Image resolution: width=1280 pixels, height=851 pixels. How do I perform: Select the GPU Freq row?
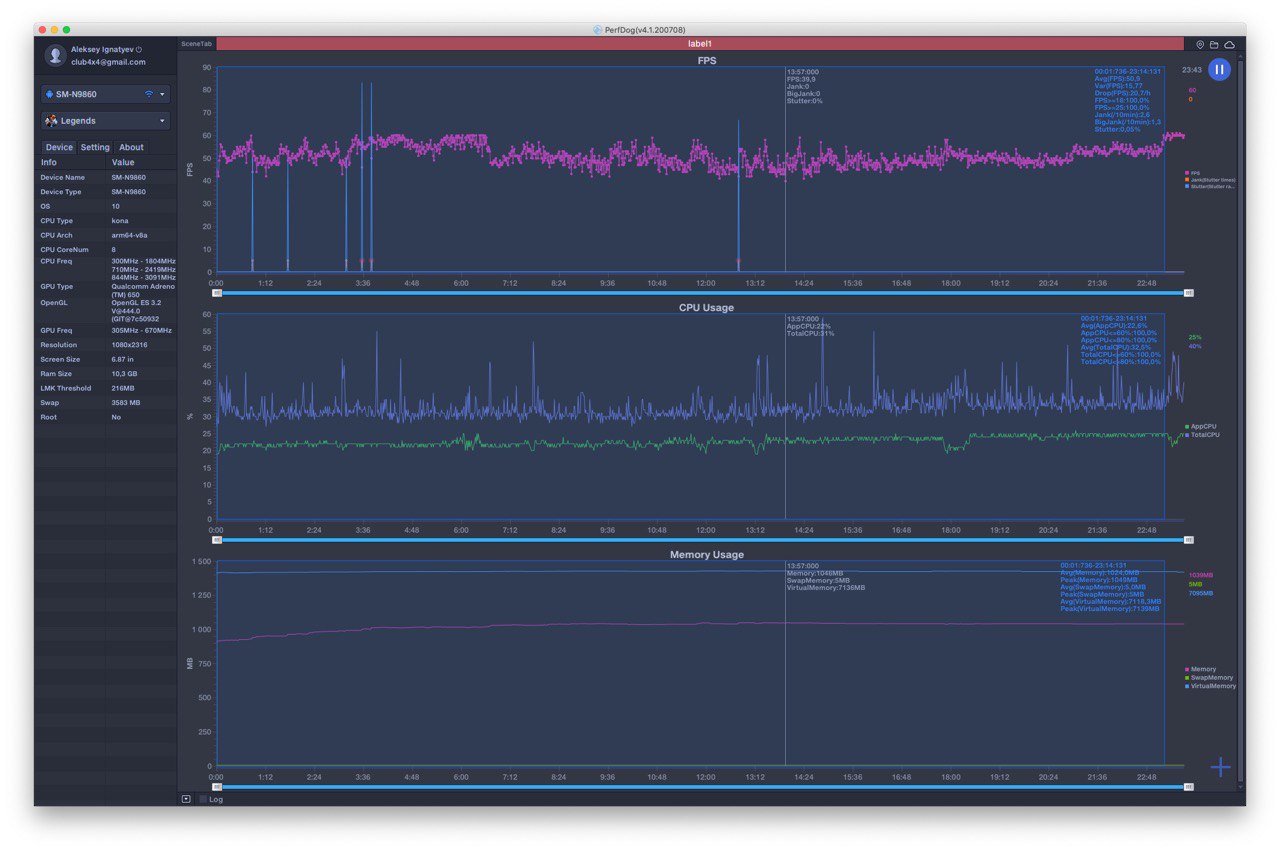coord(106,330)
